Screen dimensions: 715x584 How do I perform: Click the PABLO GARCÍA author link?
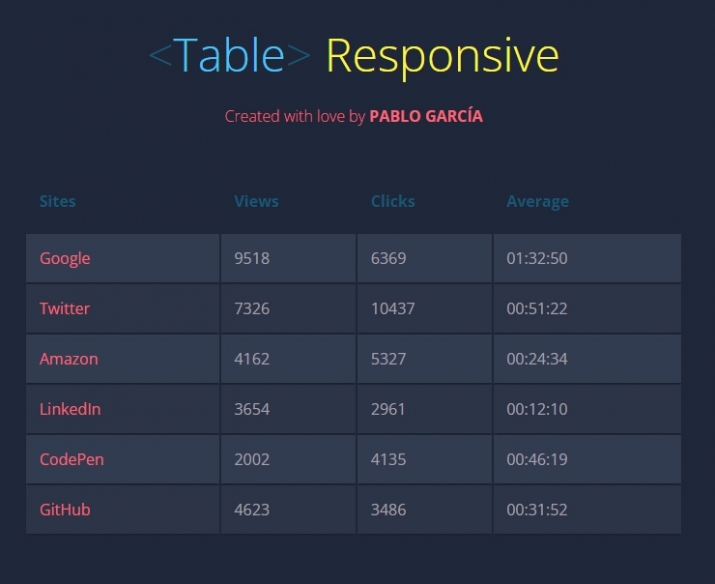coord(426,116)
